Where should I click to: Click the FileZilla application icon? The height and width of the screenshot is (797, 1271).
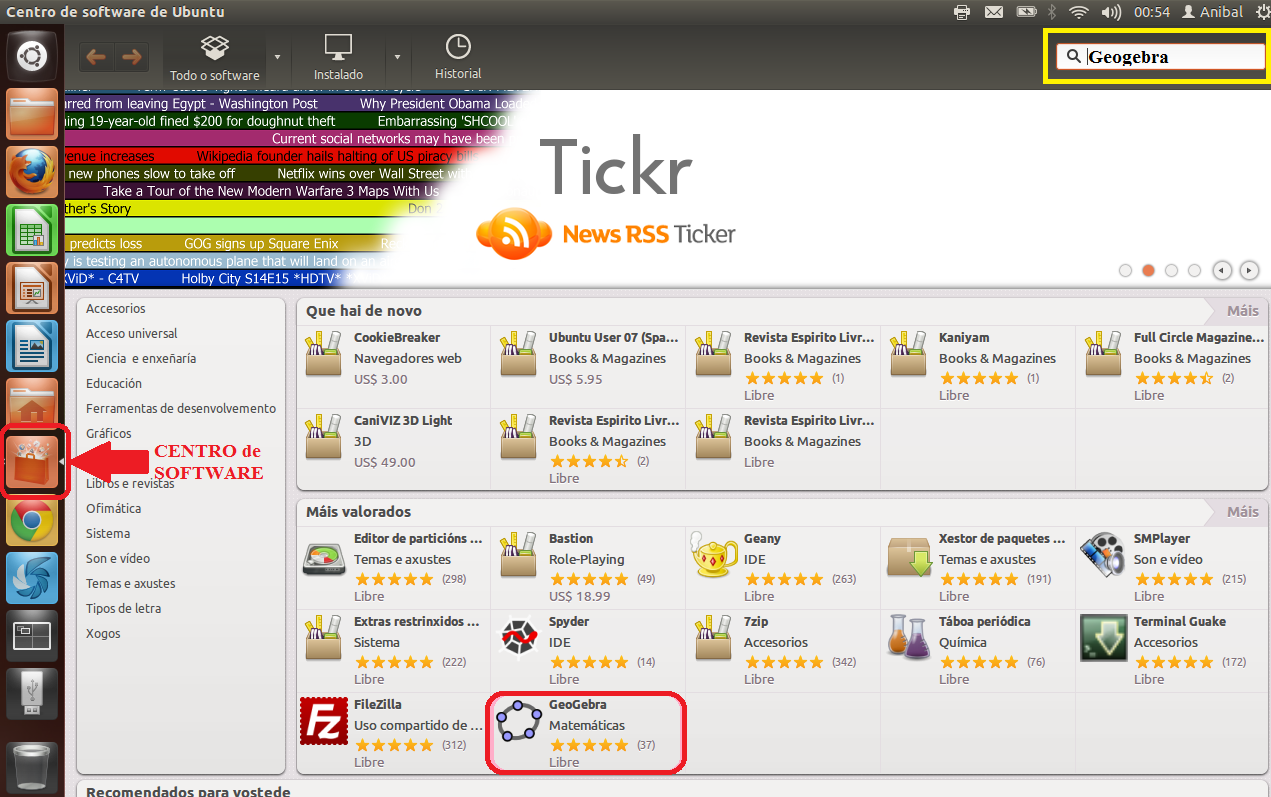[324, 721]
